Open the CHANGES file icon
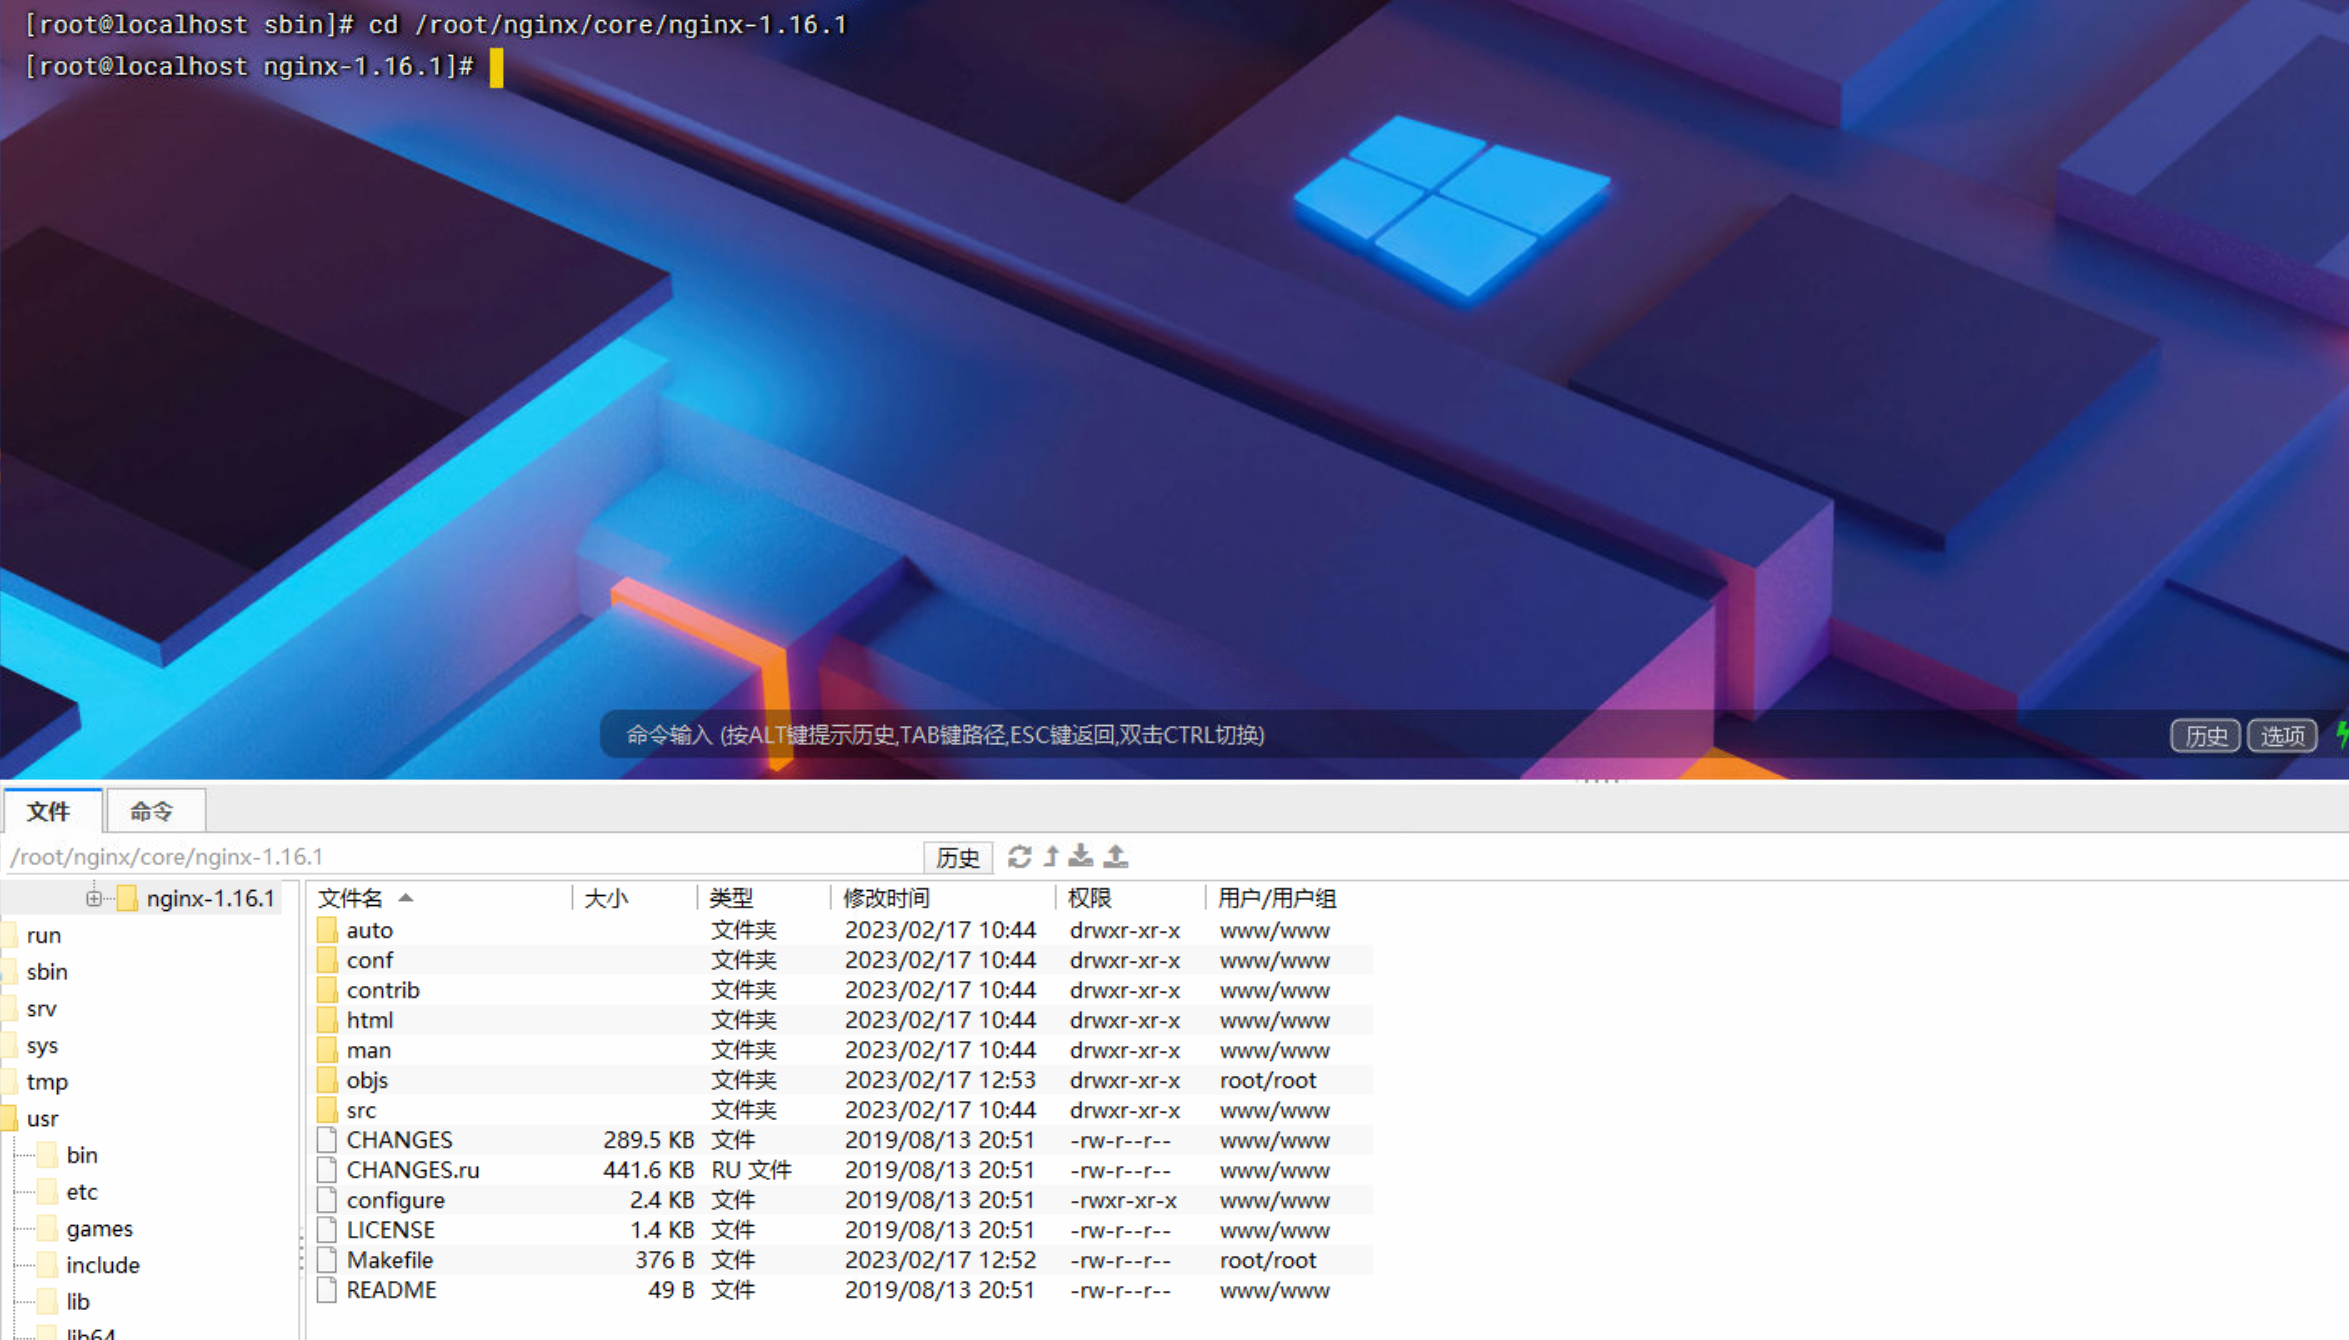This screenshot has height=1340, width=2349. pyautogui.click(x=325, y=1139)
